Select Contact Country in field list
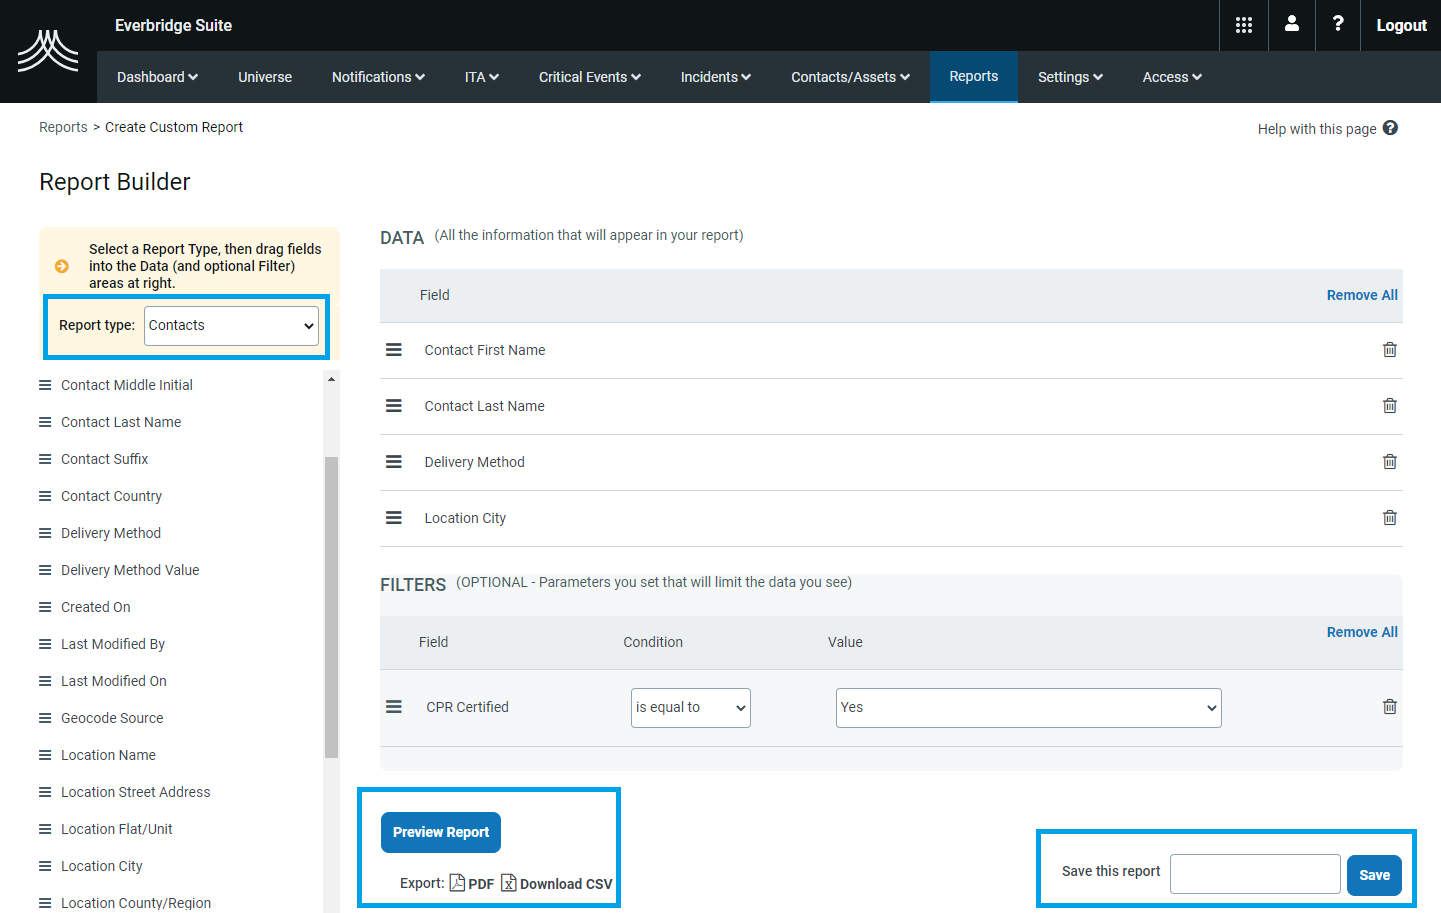The width and height of the screenshot is (1441, 913). [x=111, y=496]
